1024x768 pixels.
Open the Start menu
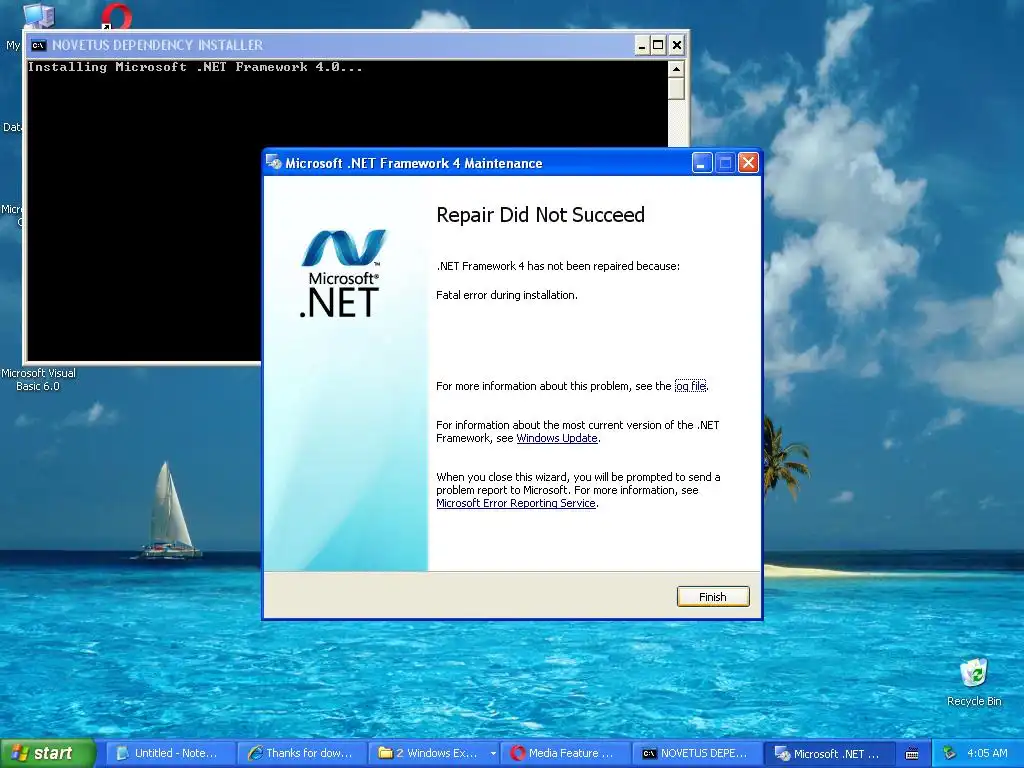[47, 753]
